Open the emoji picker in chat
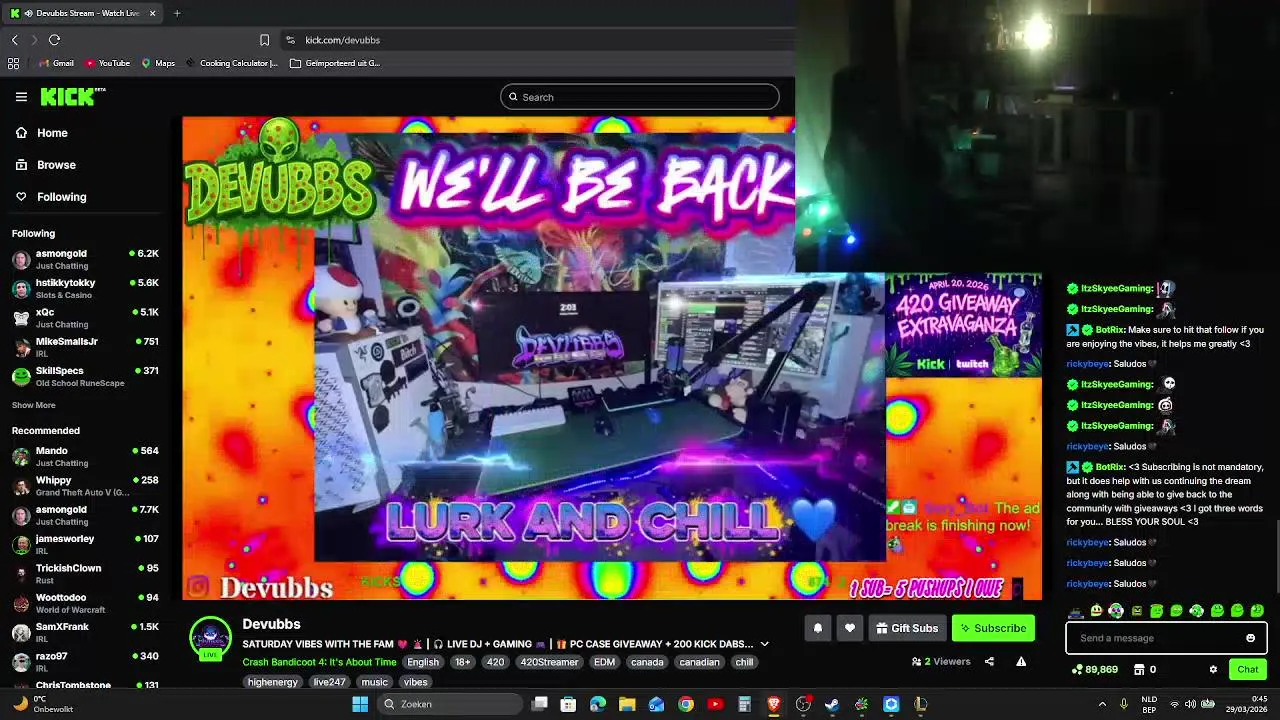1280x720 pixels. pyautogui.click(x=1250, y=638)
